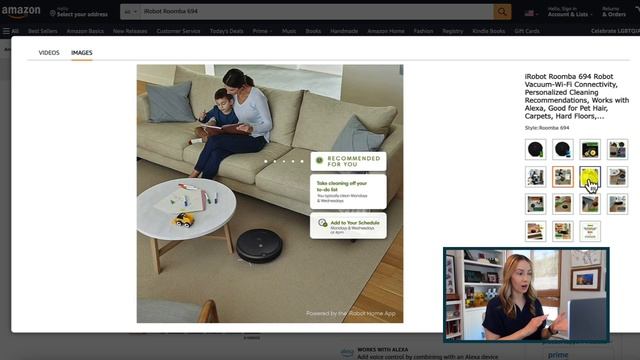Go to Returns & Orders

(x=614, y=12)
